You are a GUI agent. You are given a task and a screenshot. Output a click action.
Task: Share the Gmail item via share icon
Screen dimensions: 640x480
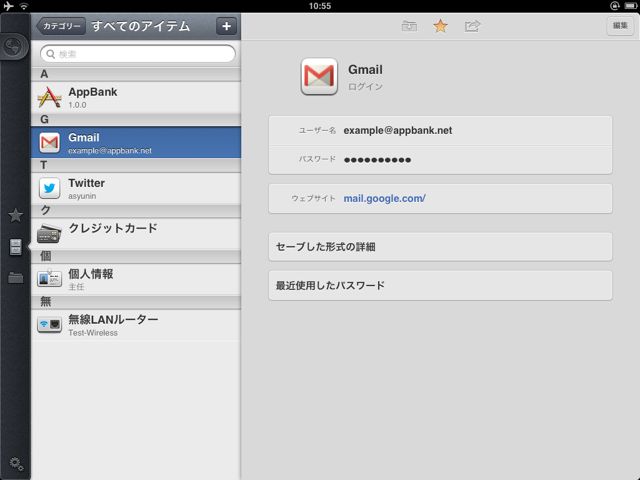472,26
